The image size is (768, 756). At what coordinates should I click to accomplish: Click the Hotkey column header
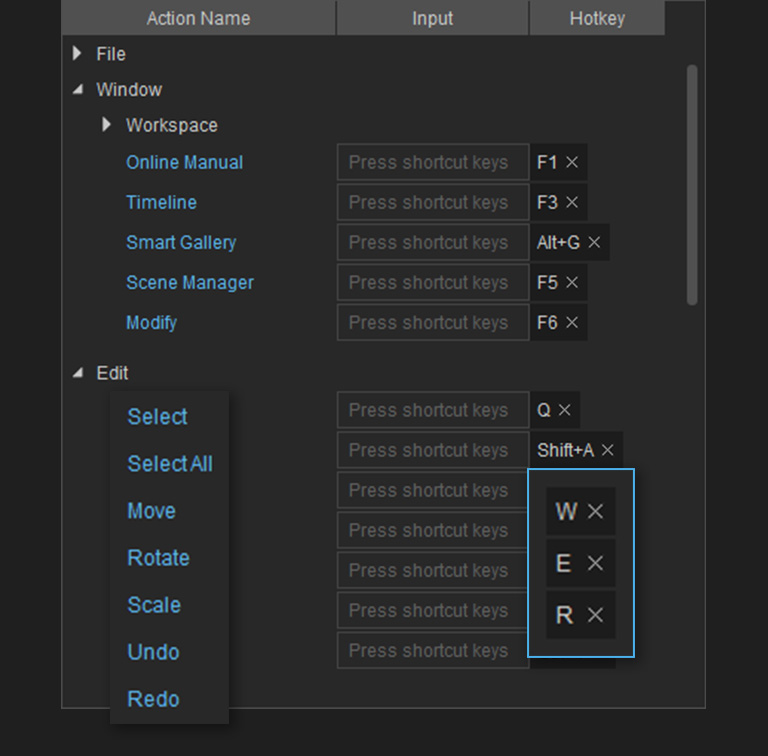coord(596,18)
